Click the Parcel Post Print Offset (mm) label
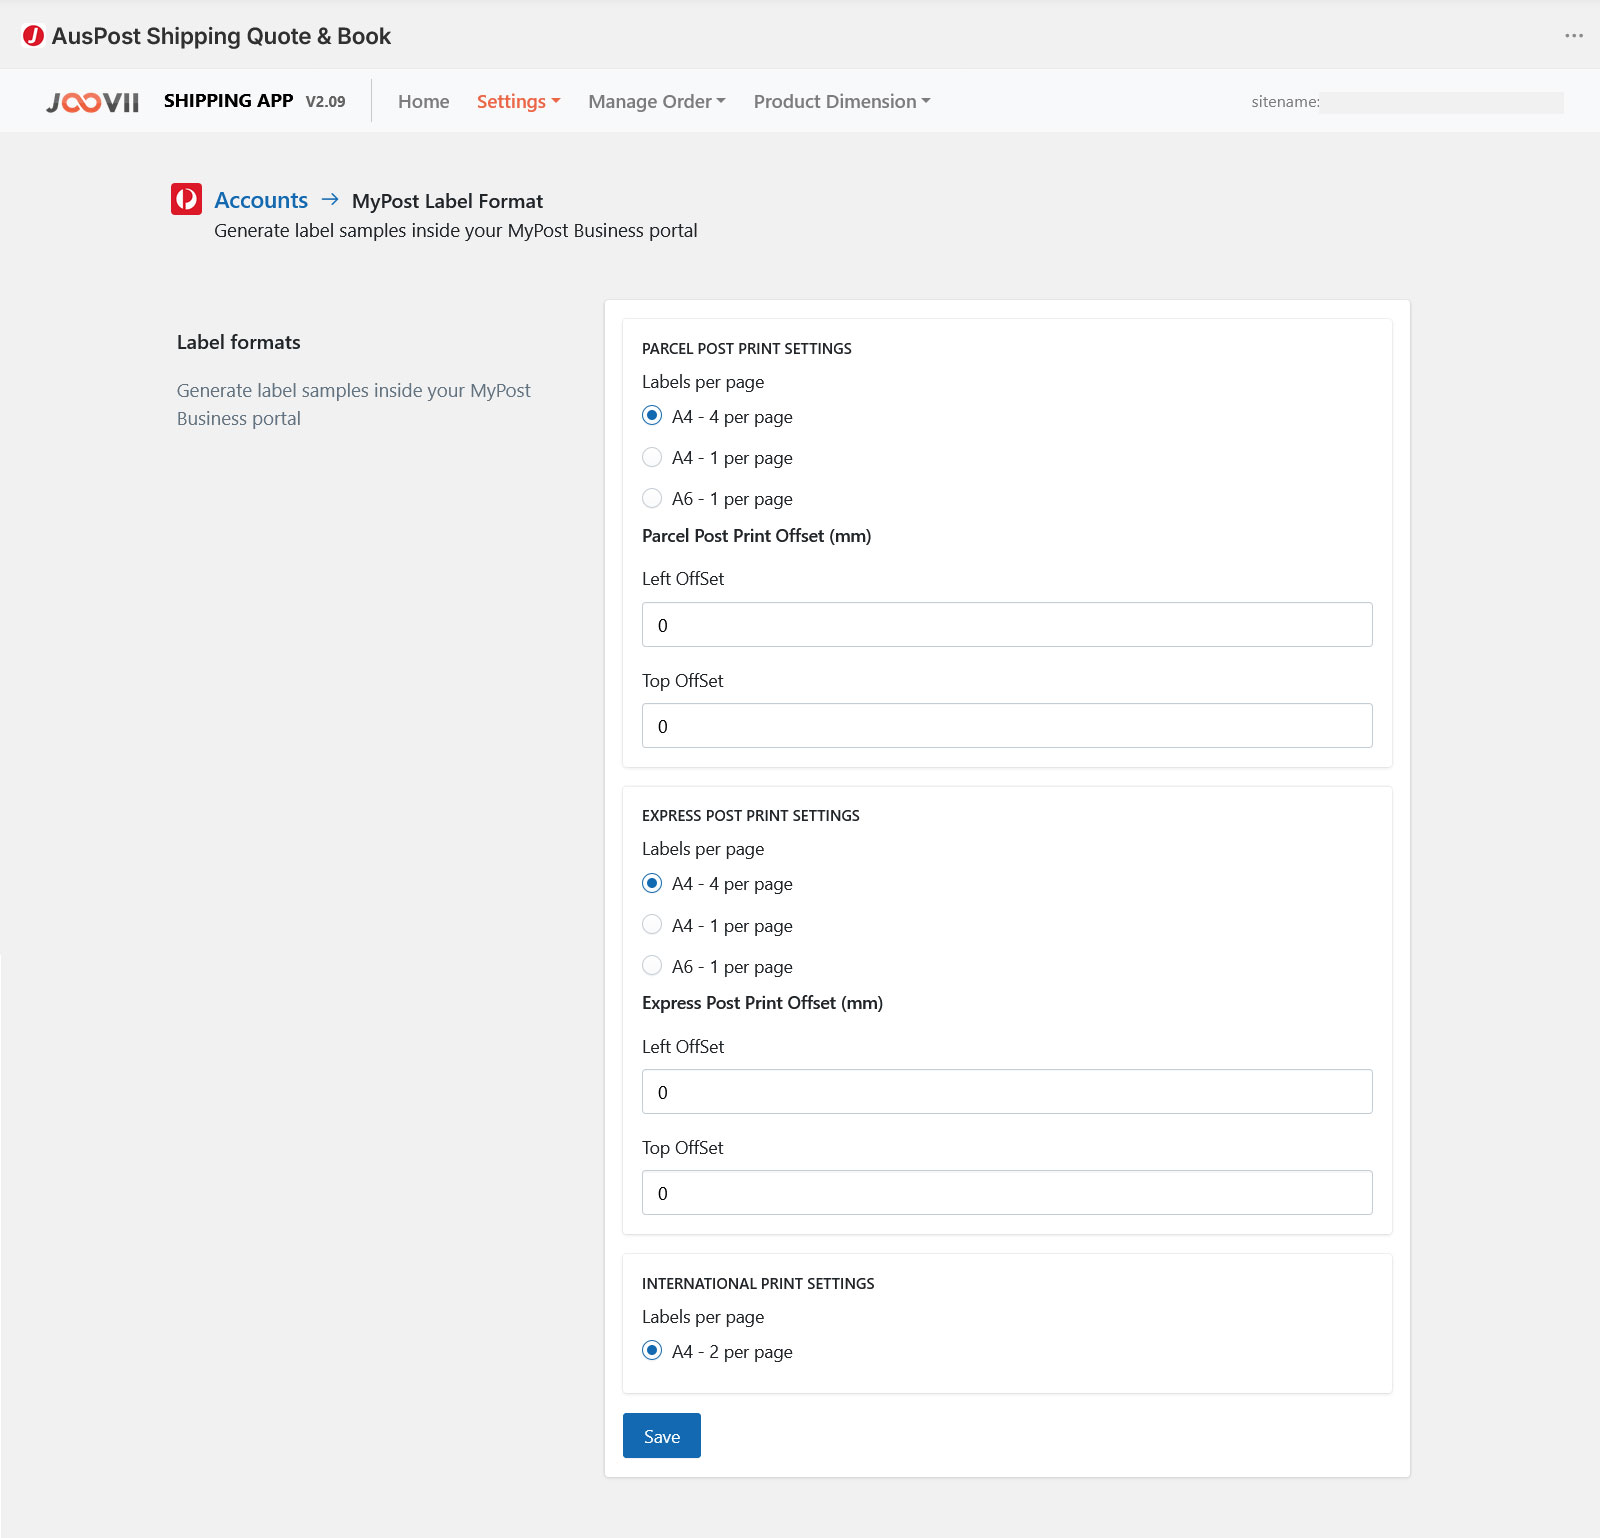The width and height of the screenshot is (1600, 1538). tap(756, 536)
